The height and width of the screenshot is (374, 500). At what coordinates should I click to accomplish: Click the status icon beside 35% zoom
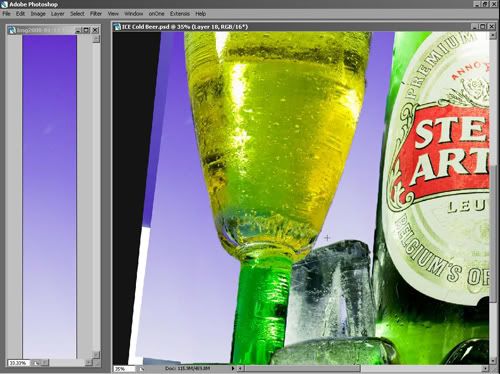point(141,369)
